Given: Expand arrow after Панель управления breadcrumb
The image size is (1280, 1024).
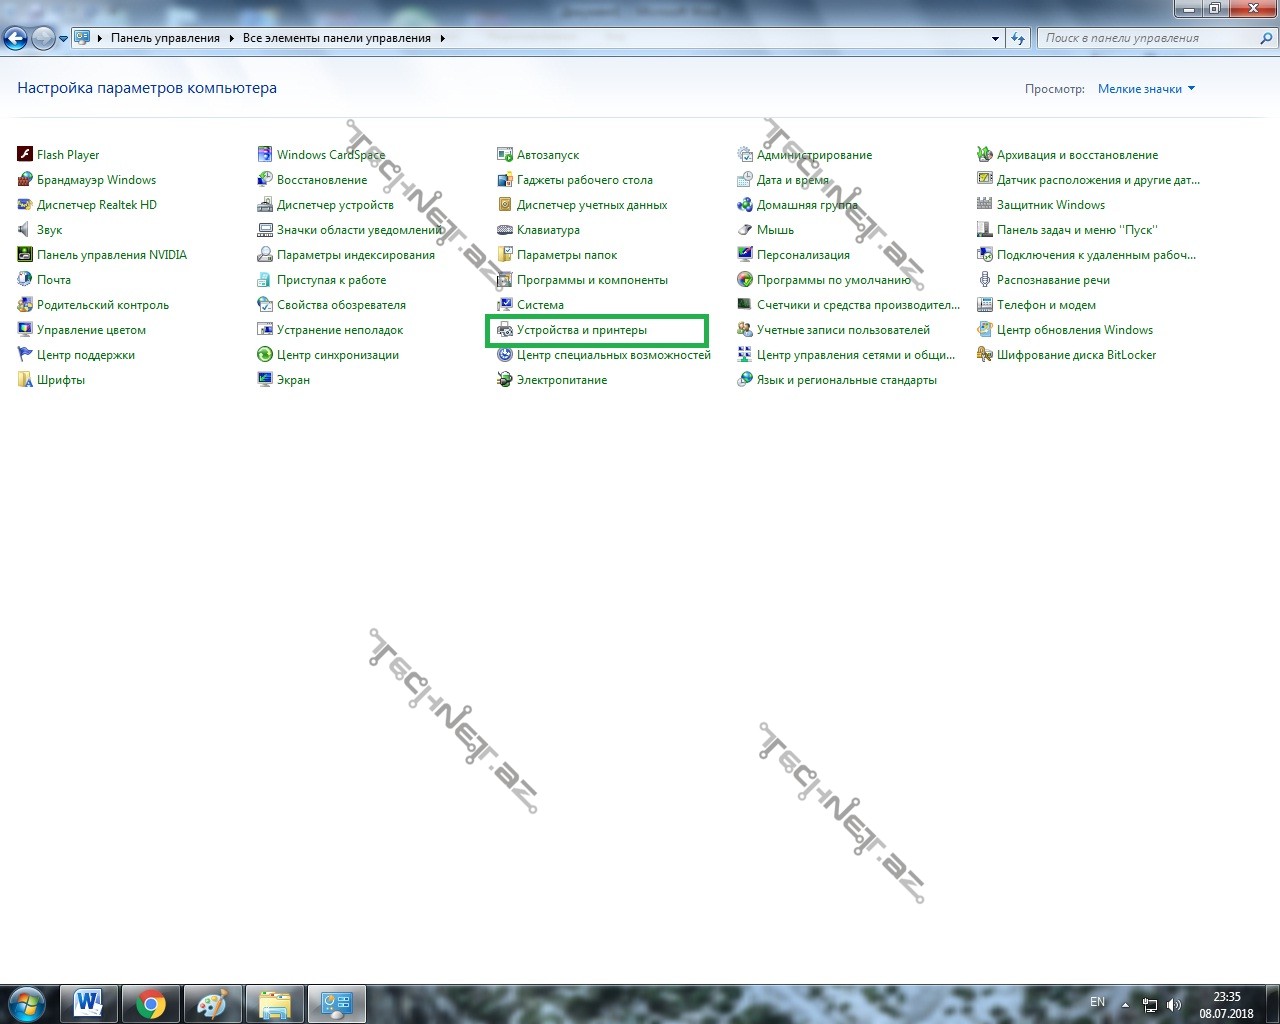Looking at the screenshot, I should [231, 38].
